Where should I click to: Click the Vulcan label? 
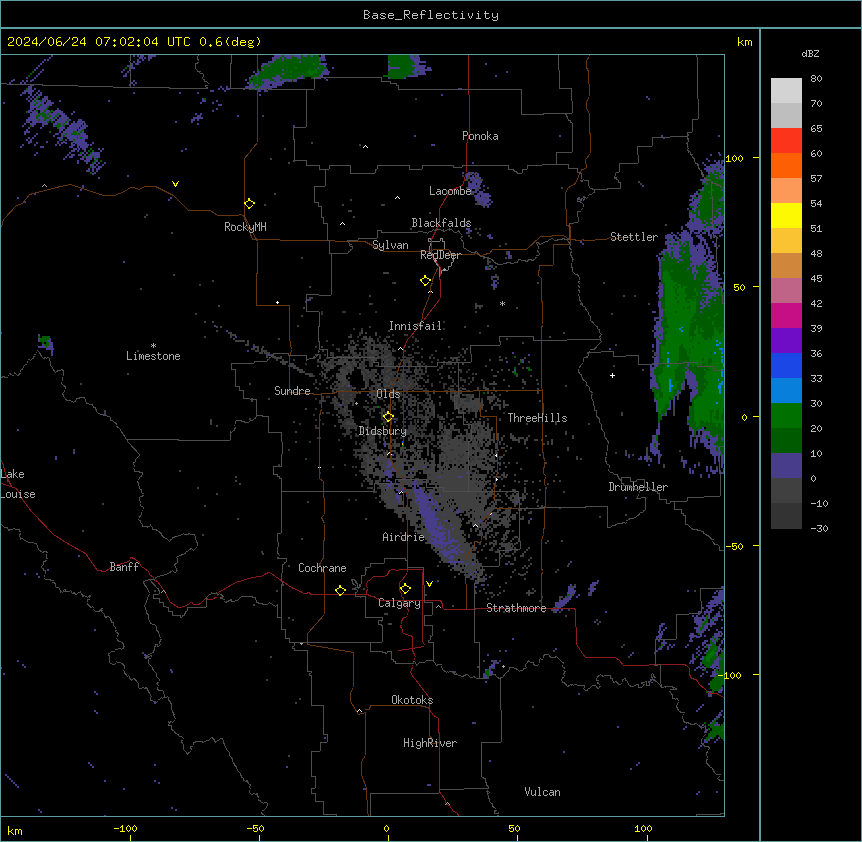point(543,792)
